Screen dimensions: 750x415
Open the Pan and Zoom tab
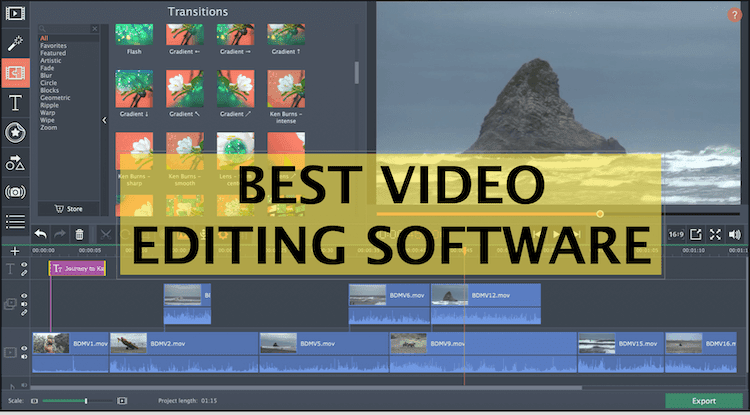(x=15, y=192)
